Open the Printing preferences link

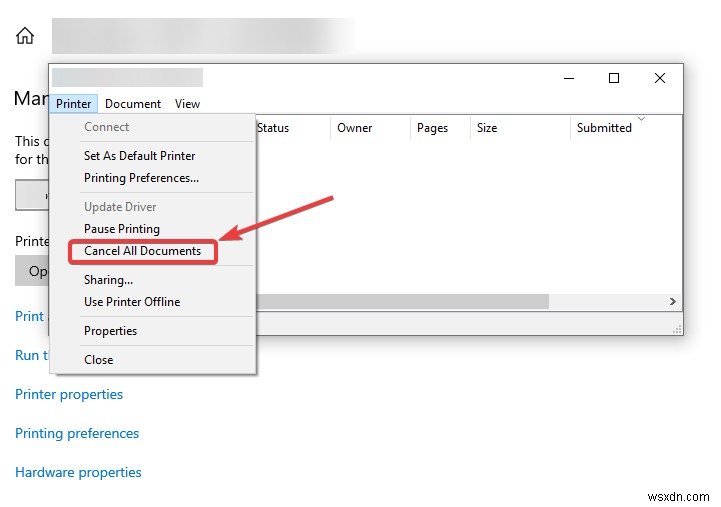[x=77, y=433]
